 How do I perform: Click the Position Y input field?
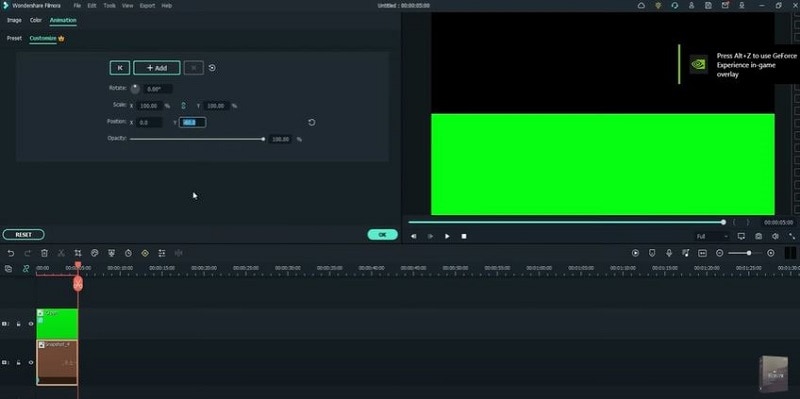[192, 122]
